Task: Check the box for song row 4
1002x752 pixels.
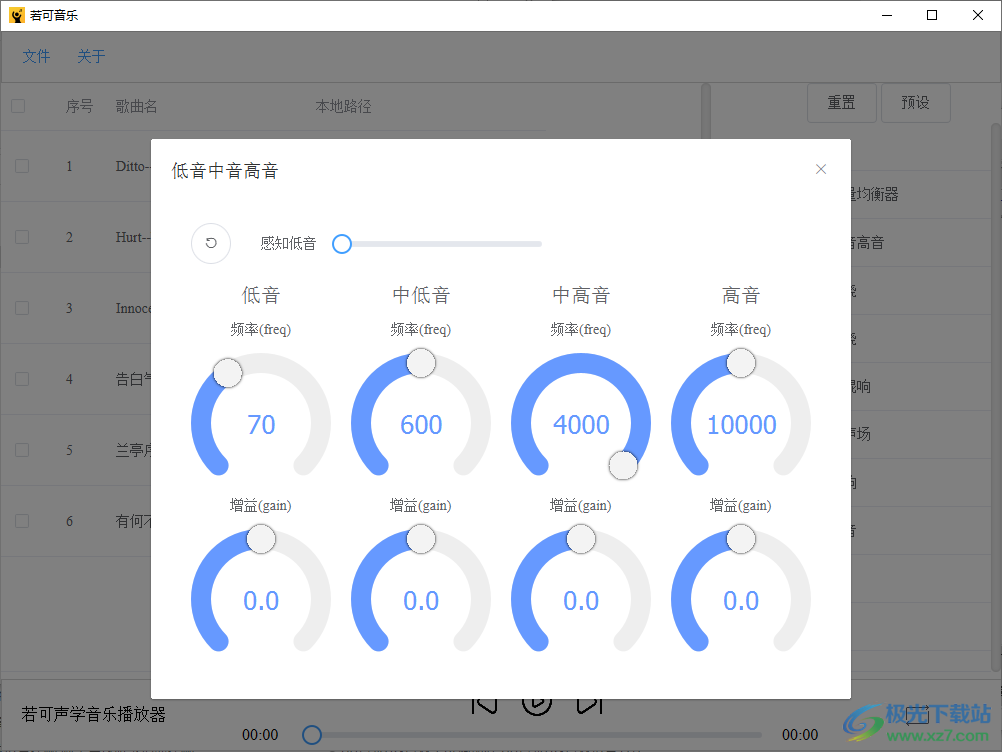Action: pos(22,379)
